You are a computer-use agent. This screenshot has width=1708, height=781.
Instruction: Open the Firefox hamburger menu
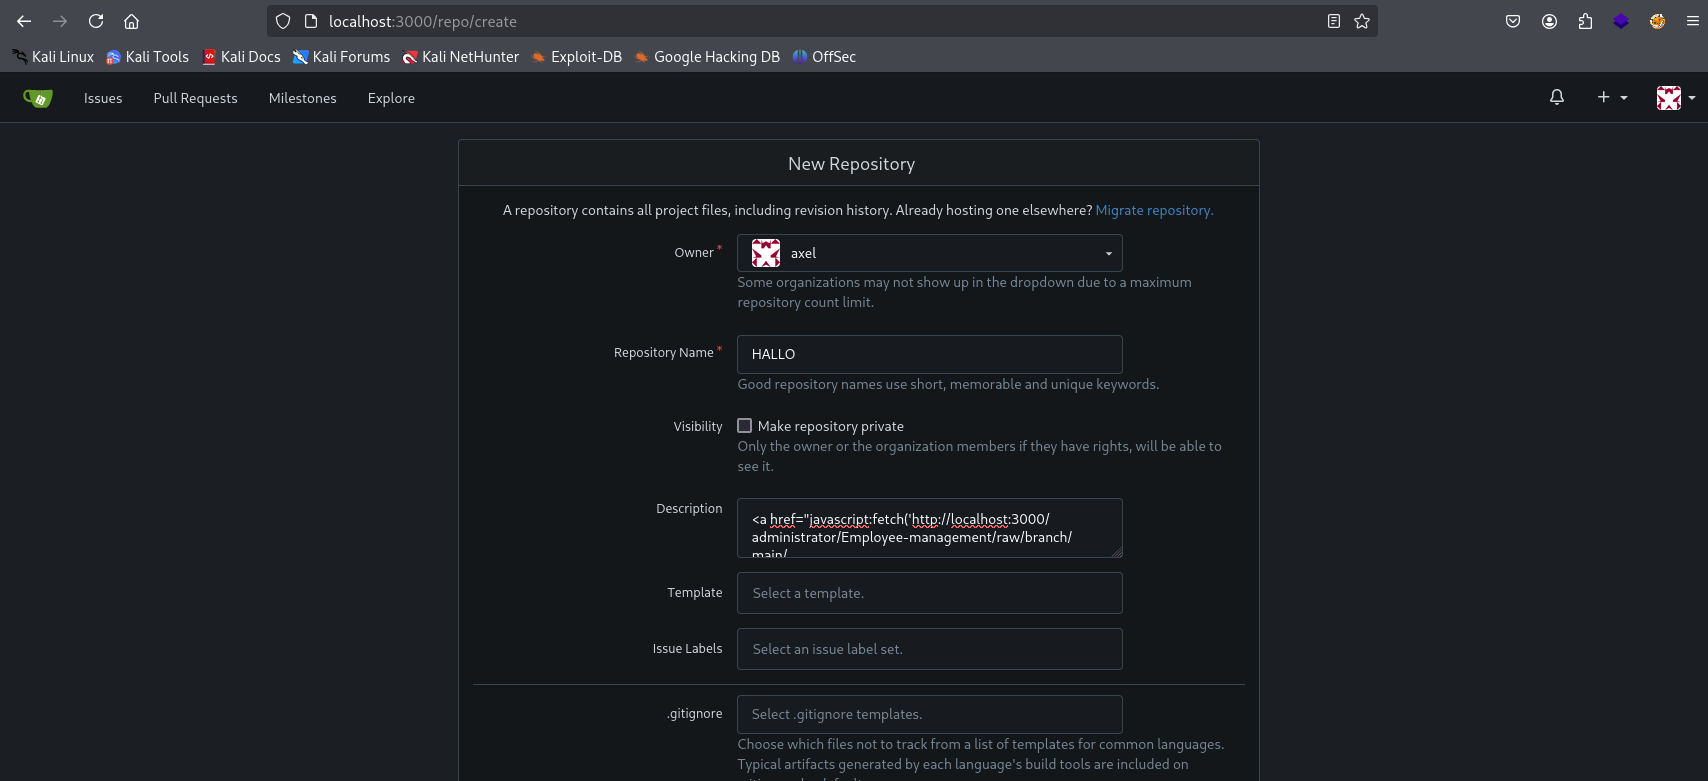pos(1693,21)
